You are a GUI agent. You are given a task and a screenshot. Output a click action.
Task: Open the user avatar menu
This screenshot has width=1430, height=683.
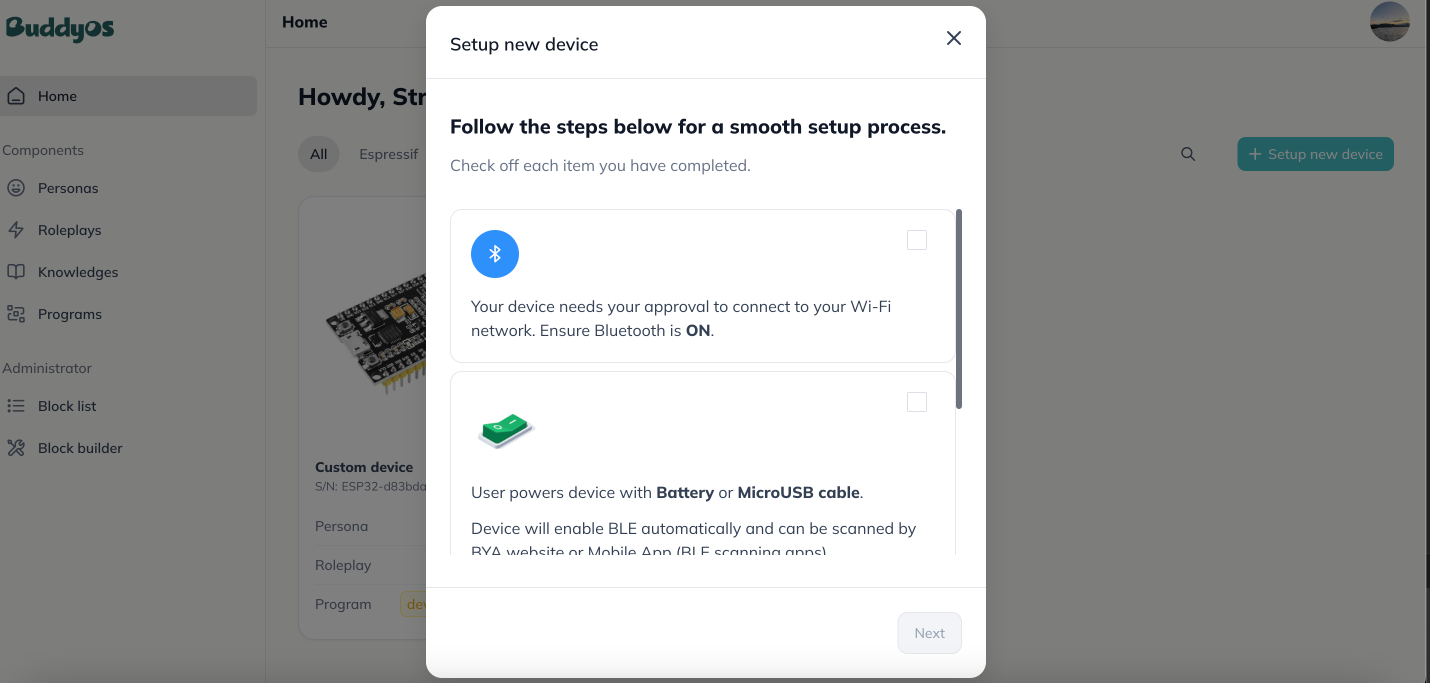(x=1390, y=21)
